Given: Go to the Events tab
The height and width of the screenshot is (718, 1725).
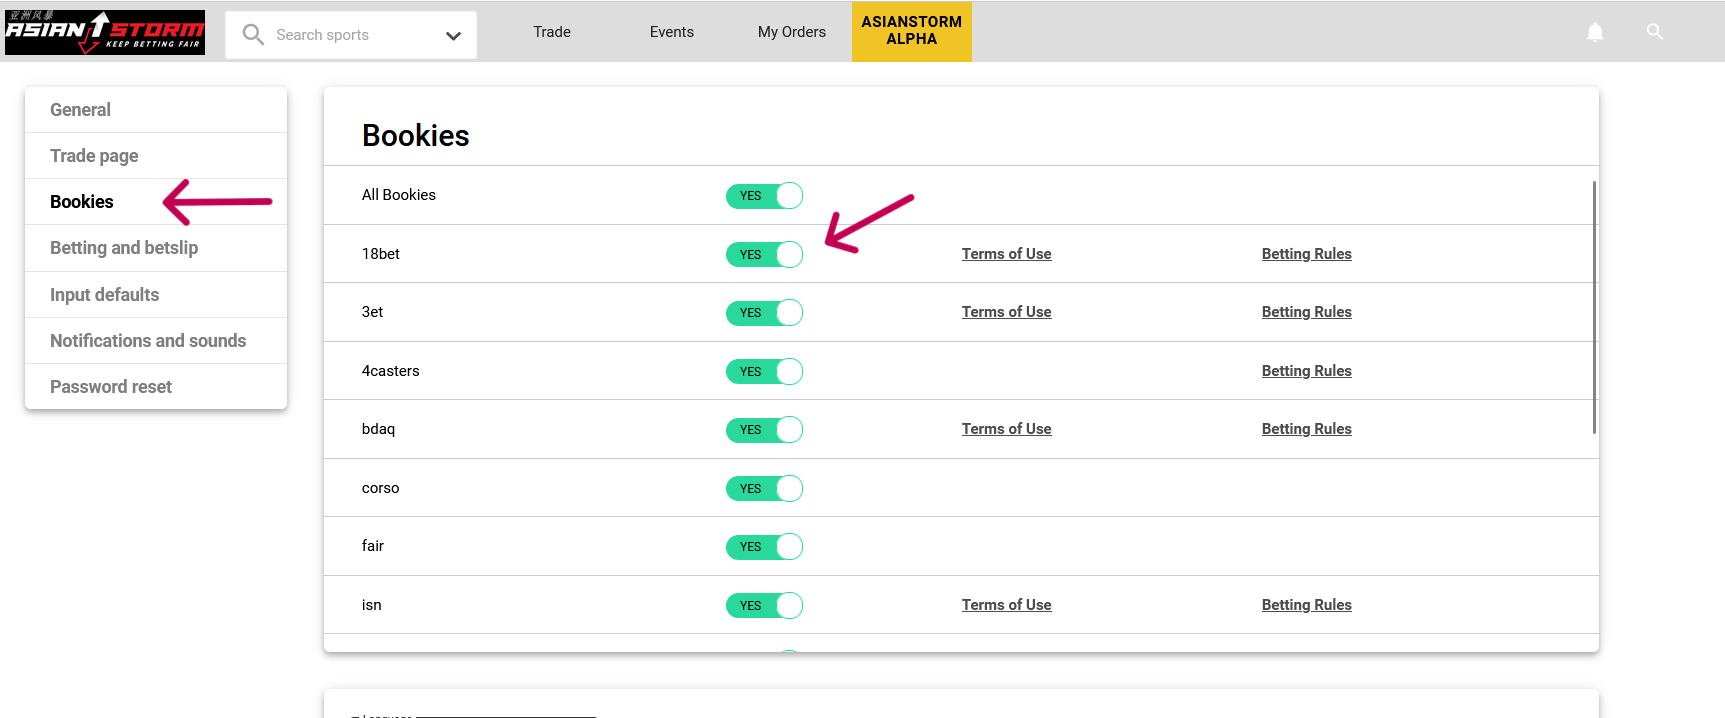Looking at the screenshot, I should point(672,32).
